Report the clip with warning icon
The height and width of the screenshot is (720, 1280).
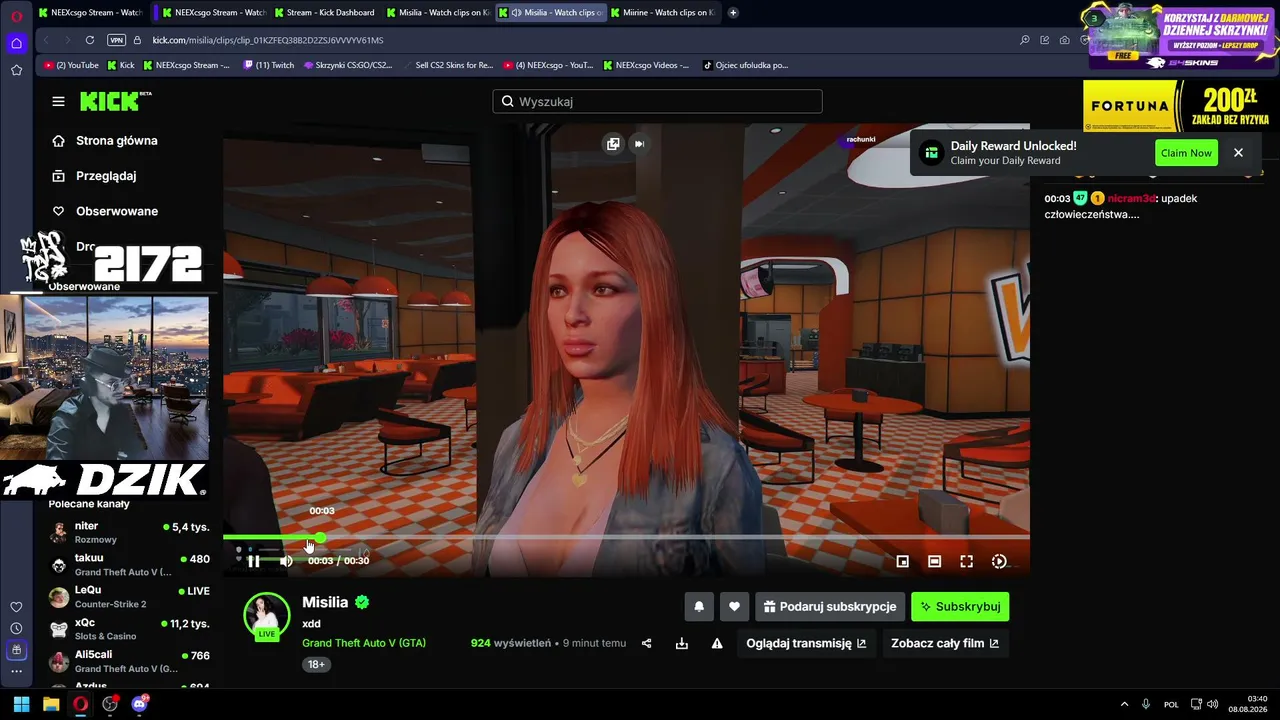click(x=717, y=643)
